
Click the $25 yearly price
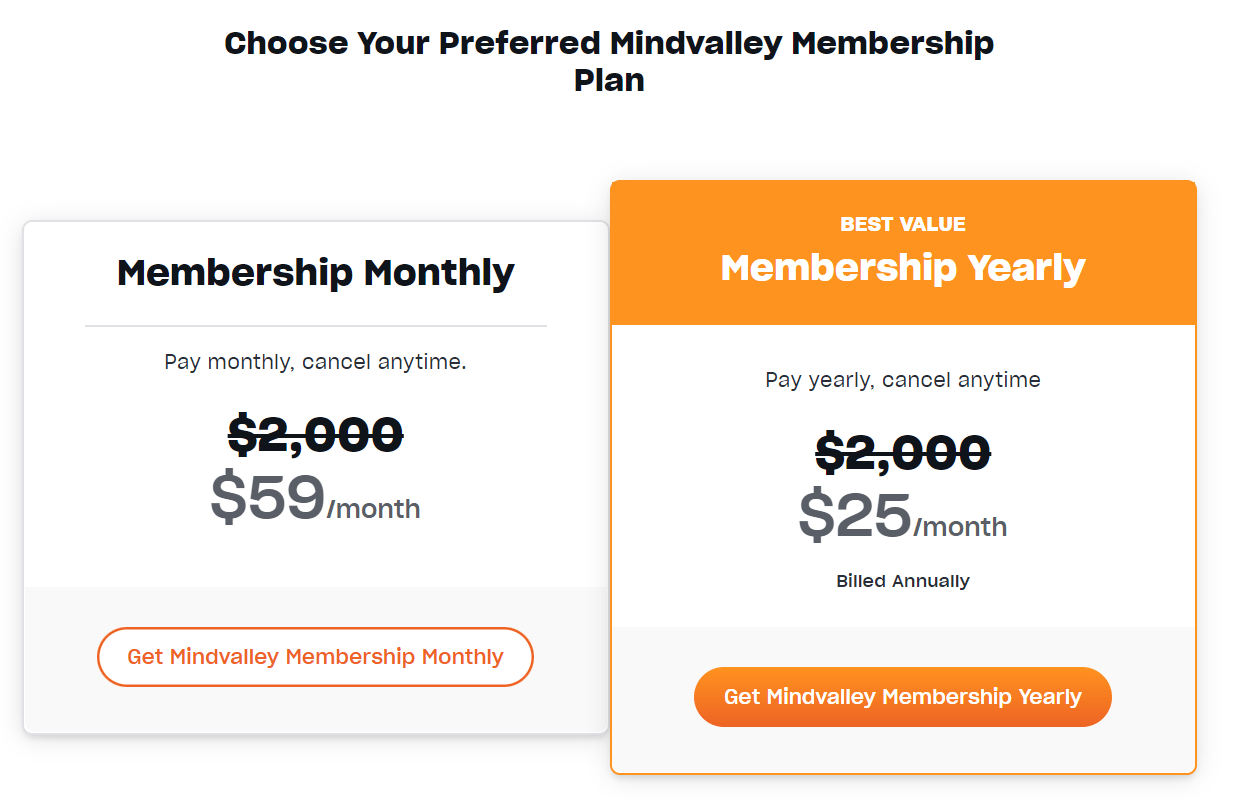tap(855, 516)
